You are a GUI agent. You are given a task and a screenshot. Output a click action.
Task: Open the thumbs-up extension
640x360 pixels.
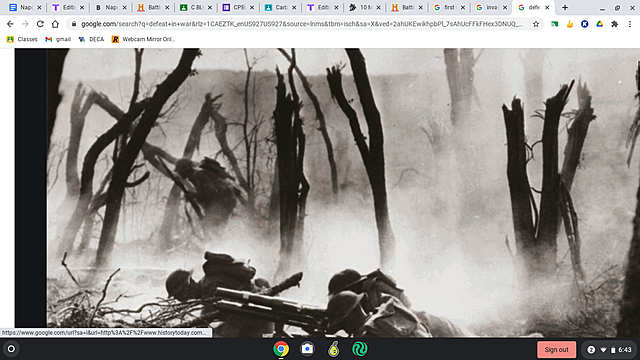(569, 24)
